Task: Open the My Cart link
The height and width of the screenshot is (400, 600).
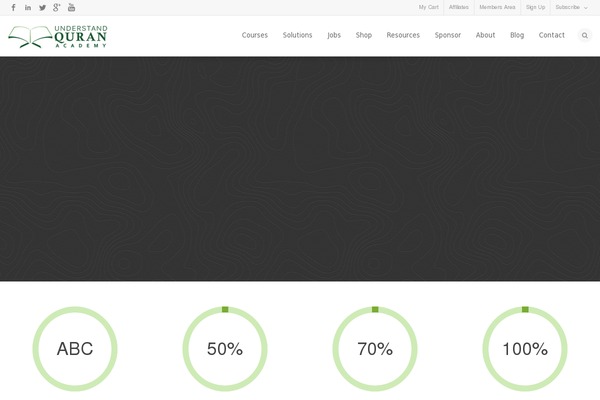Action: (429, 7)
